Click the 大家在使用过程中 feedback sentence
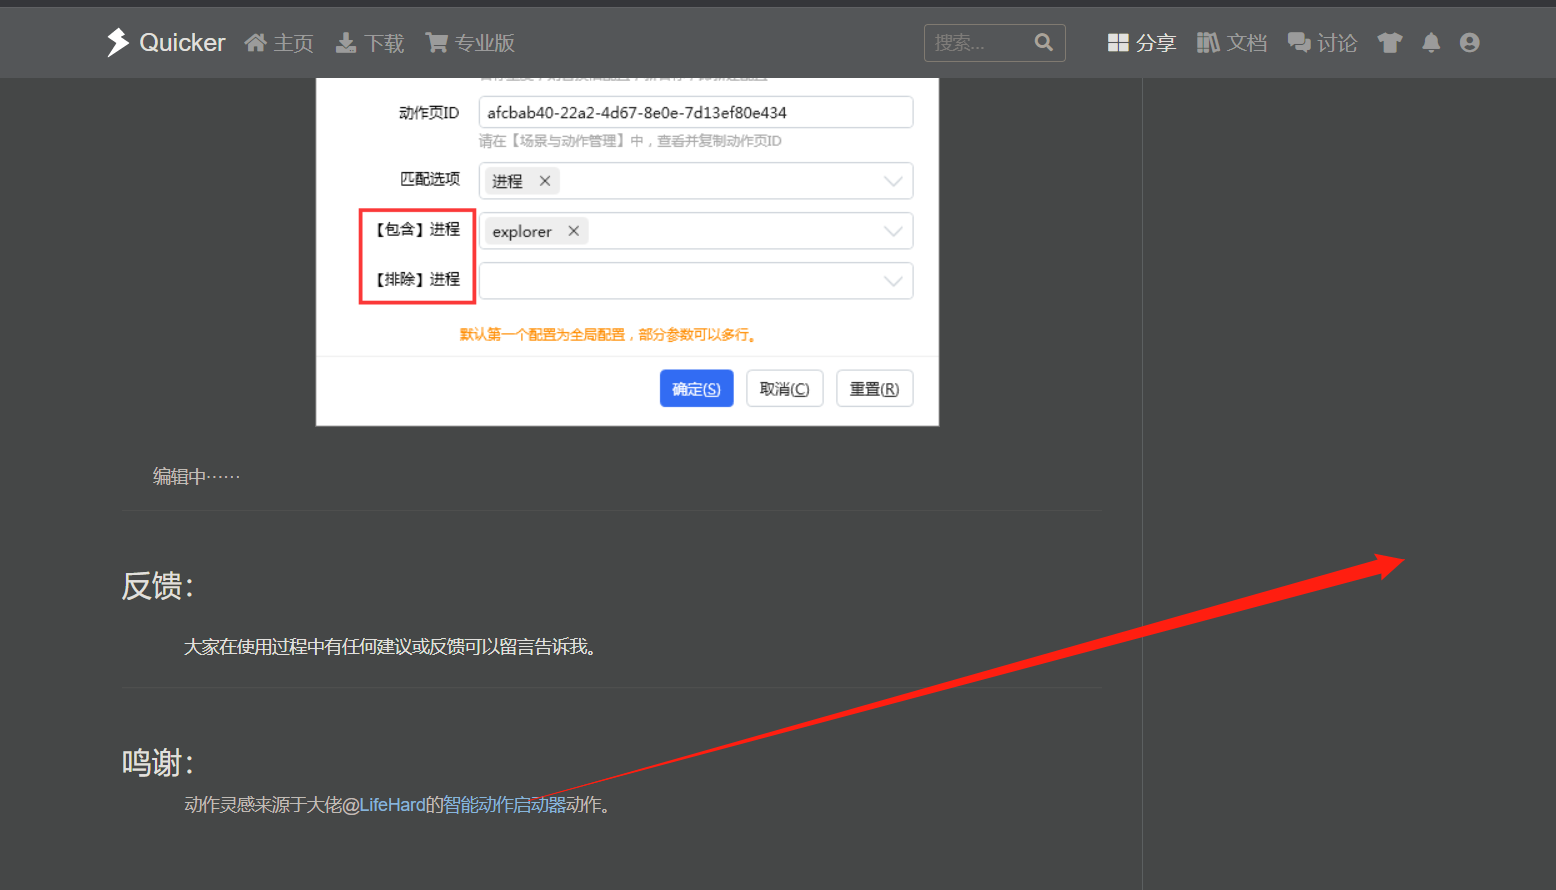The image size is (1556, 890). click(x=391, y=647)
